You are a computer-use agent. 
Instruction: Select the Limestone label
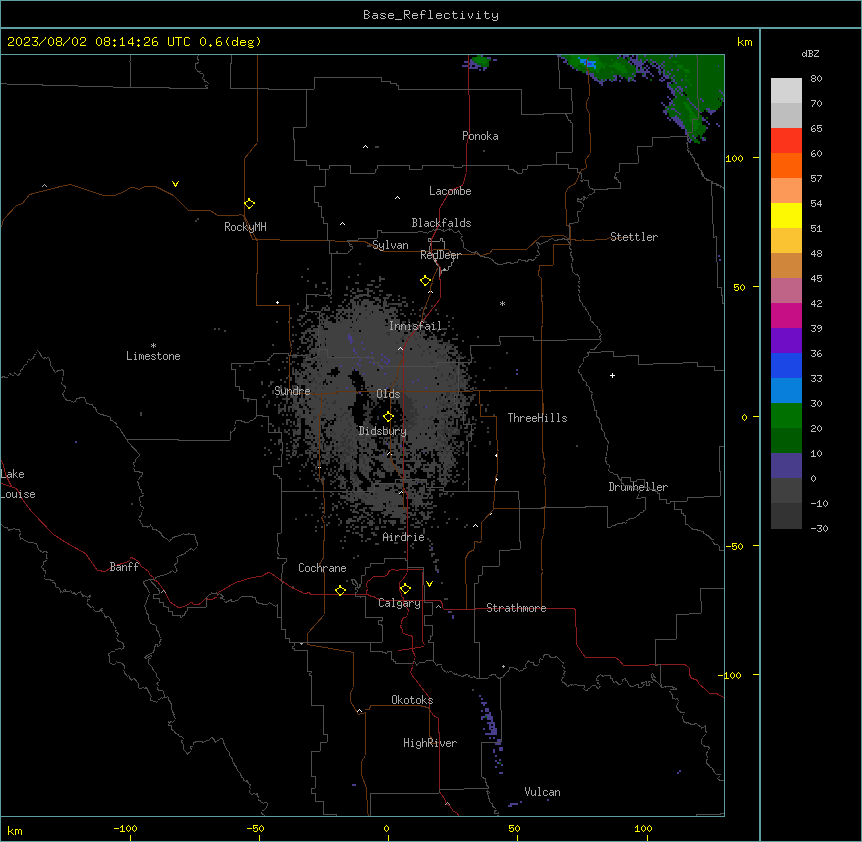pos(153,356)
